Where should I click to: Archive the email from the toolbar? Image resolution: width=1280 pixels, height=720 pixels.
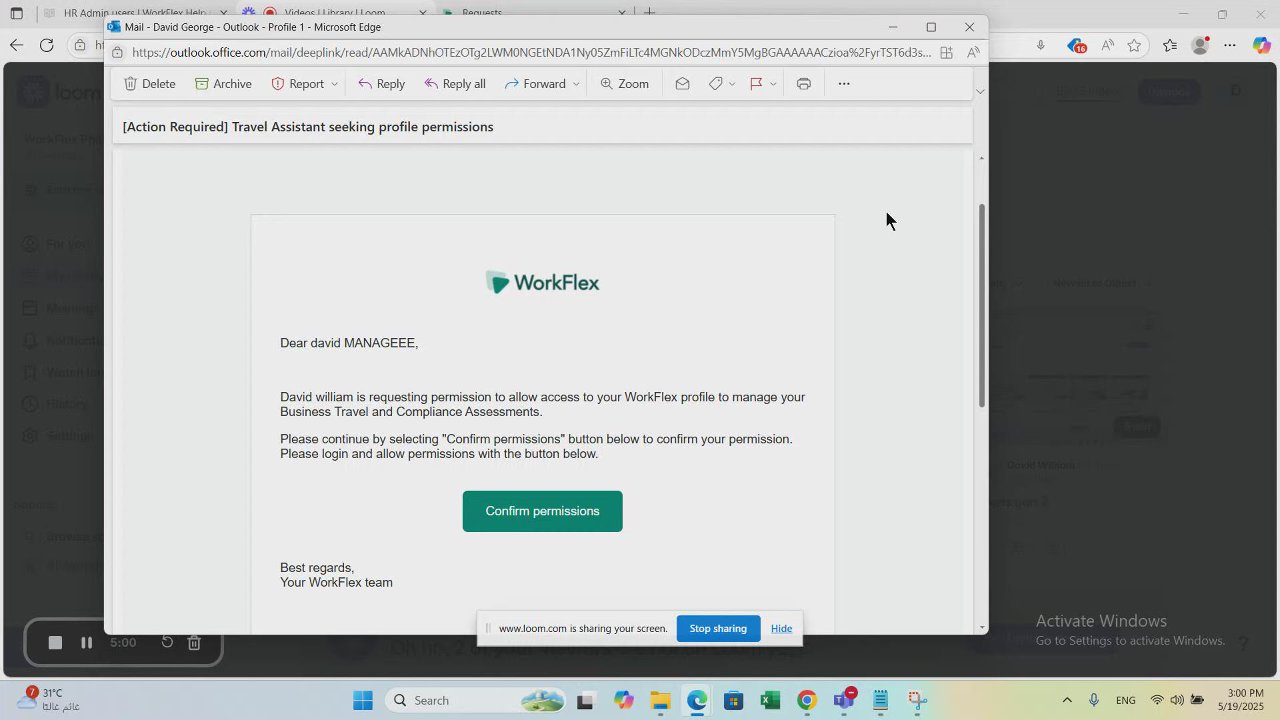click(223, 84)
